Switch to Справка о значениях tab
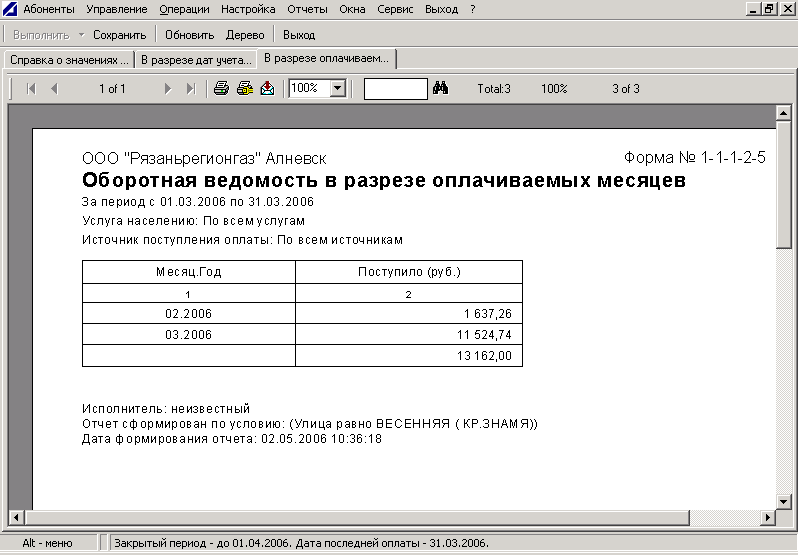Screen dimensions: 800x556 [69, 60]
